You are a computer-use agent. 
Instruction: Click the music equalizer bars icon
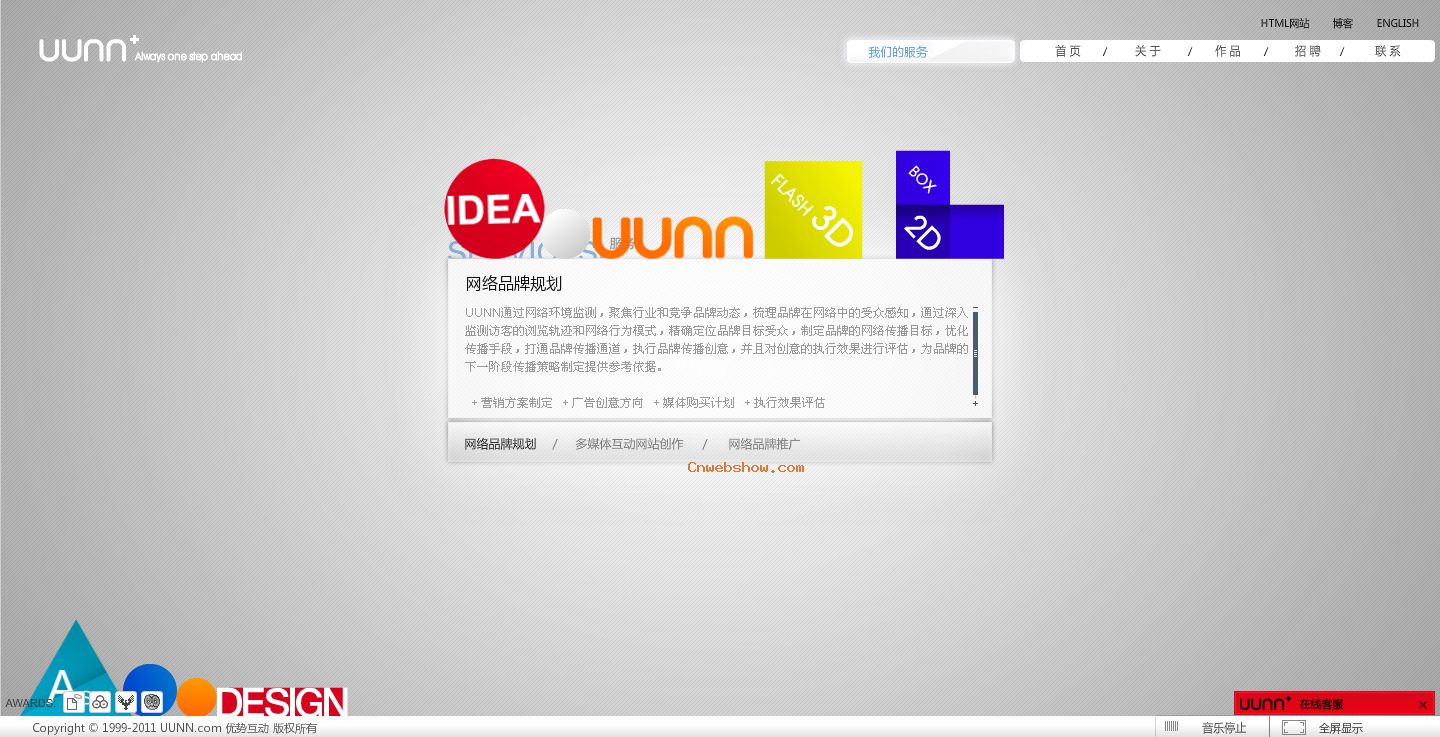[x=1171, y=727]
